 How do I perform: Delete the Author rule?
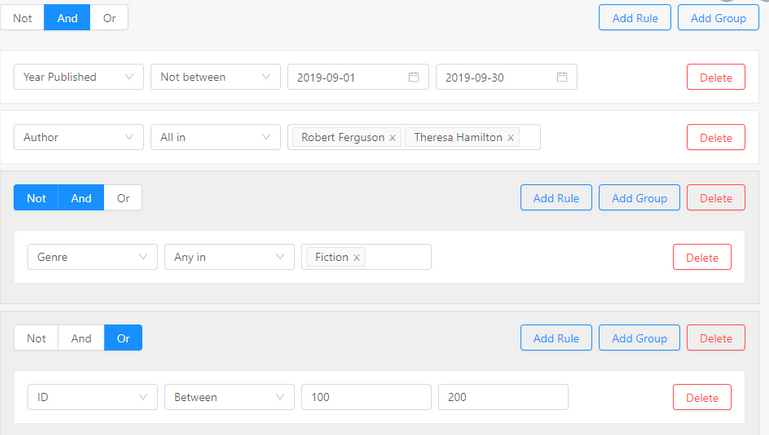click(x=715, y=138)
